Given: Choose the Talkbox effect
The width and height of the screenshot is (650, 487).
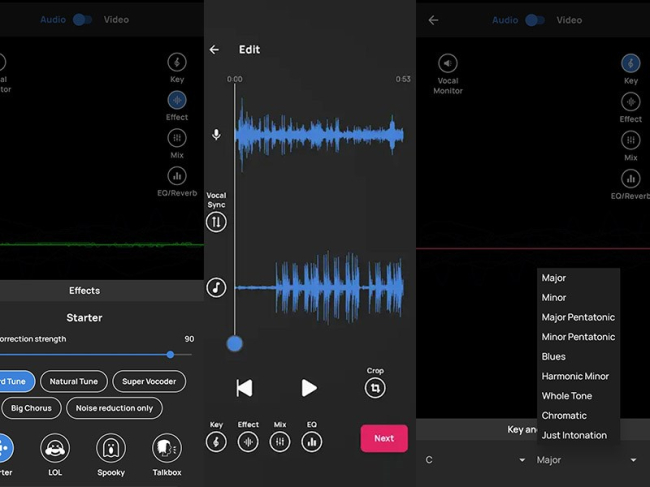Looking at the screenshot, I should click(x=167, y=448).
